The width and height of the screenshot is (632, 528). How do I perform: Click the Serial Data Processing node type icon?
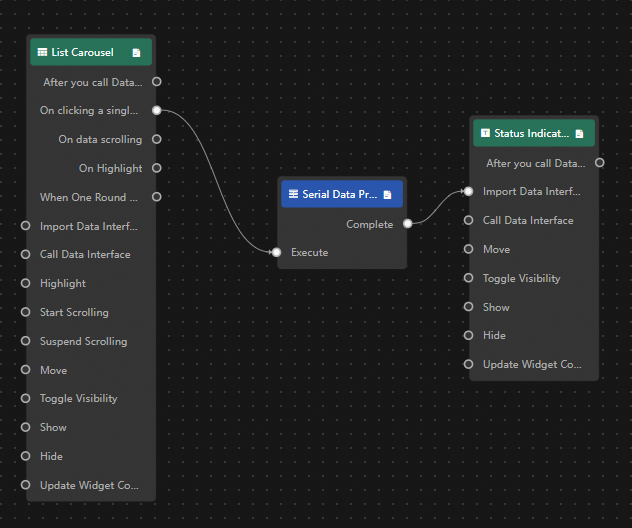[293, 195]
